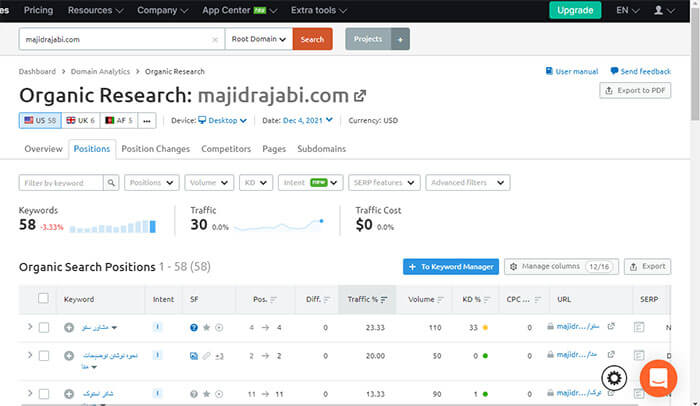The height and width of the screenshot is (406, 700).
Task: Open the Intent filter dropdown
Action: click(311, 183)
